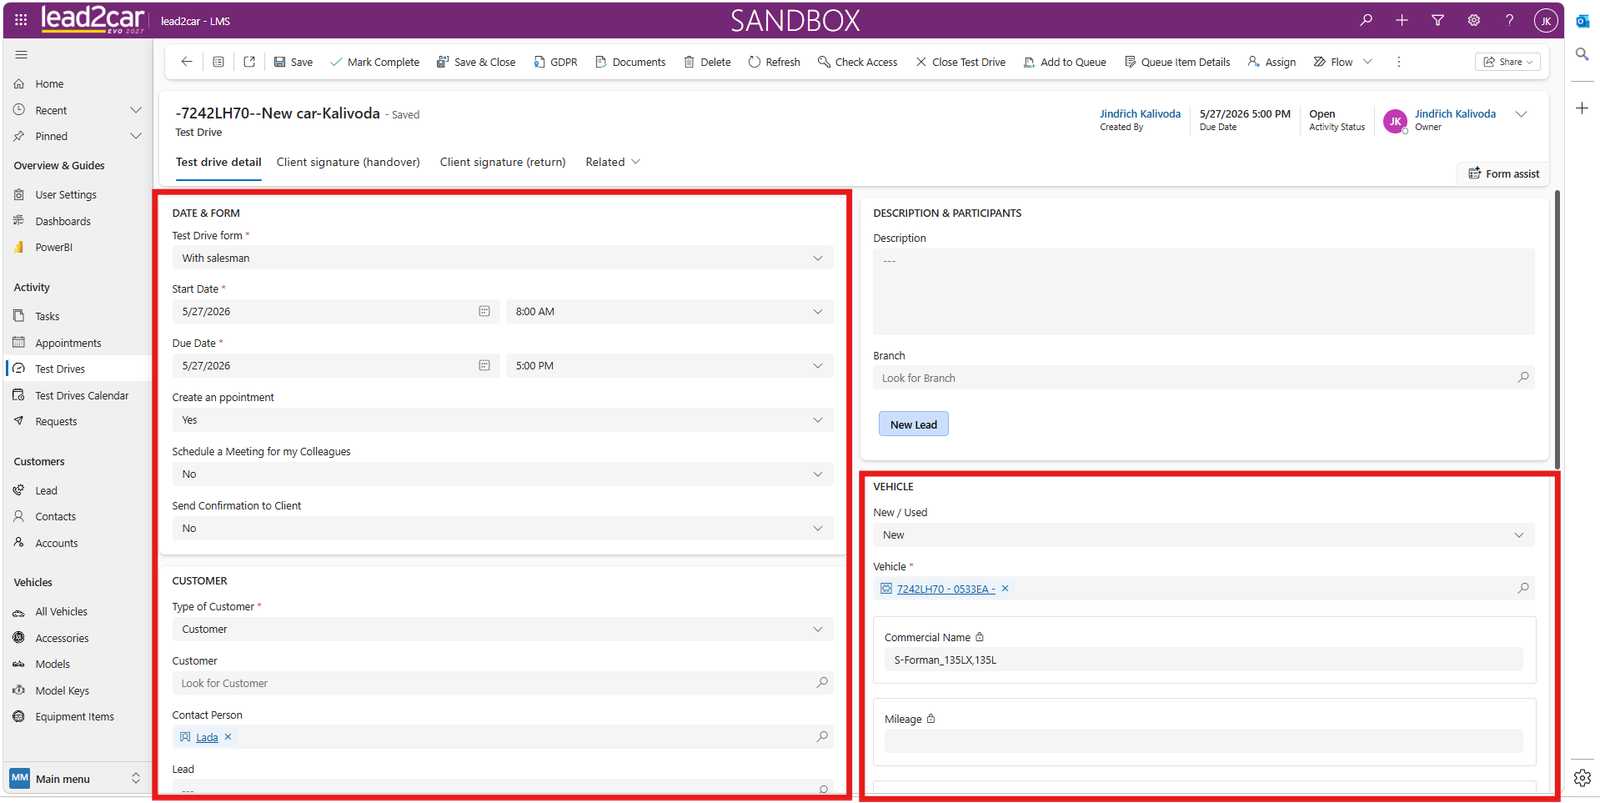Open the Lada contact link
Image resolution: width=1600 pixels, height=803 pixels.
207,737
